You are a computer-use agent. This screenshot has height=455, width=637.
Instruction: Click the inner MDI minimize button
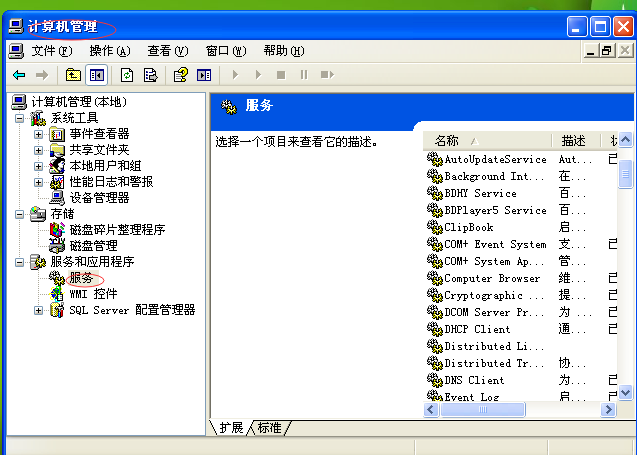tap(590, 51)
